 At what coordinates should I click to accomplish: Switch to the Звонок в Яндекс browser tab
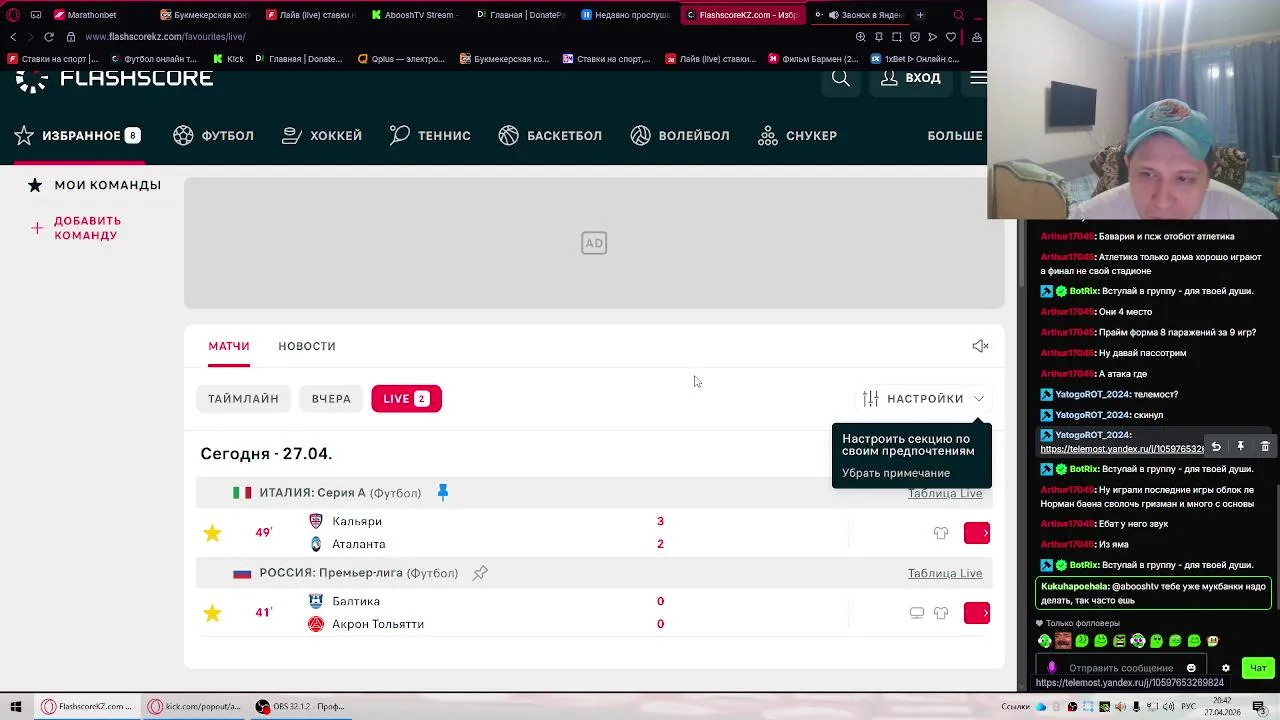point(860,15)
